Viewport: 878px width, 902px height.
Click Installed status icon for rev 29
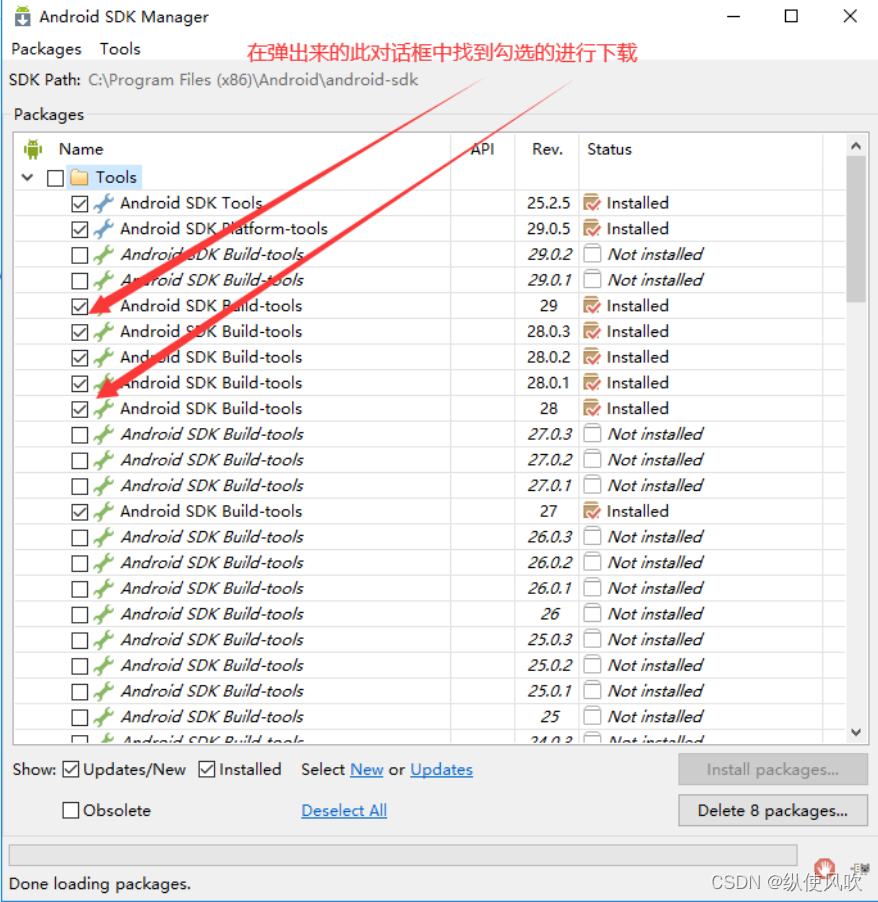[592, 305]
